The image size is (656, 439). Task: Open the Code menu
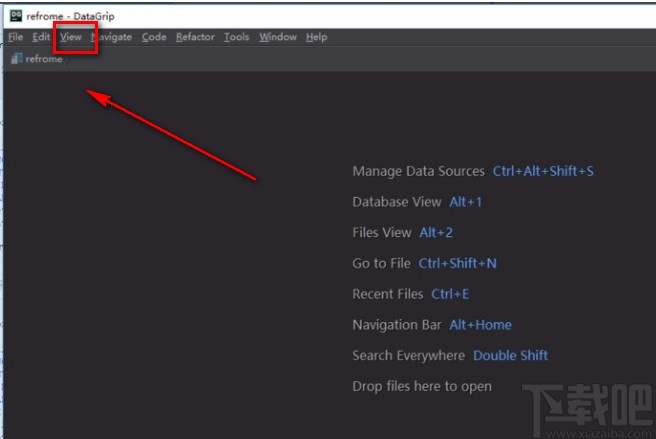click(x=154, y=37)
